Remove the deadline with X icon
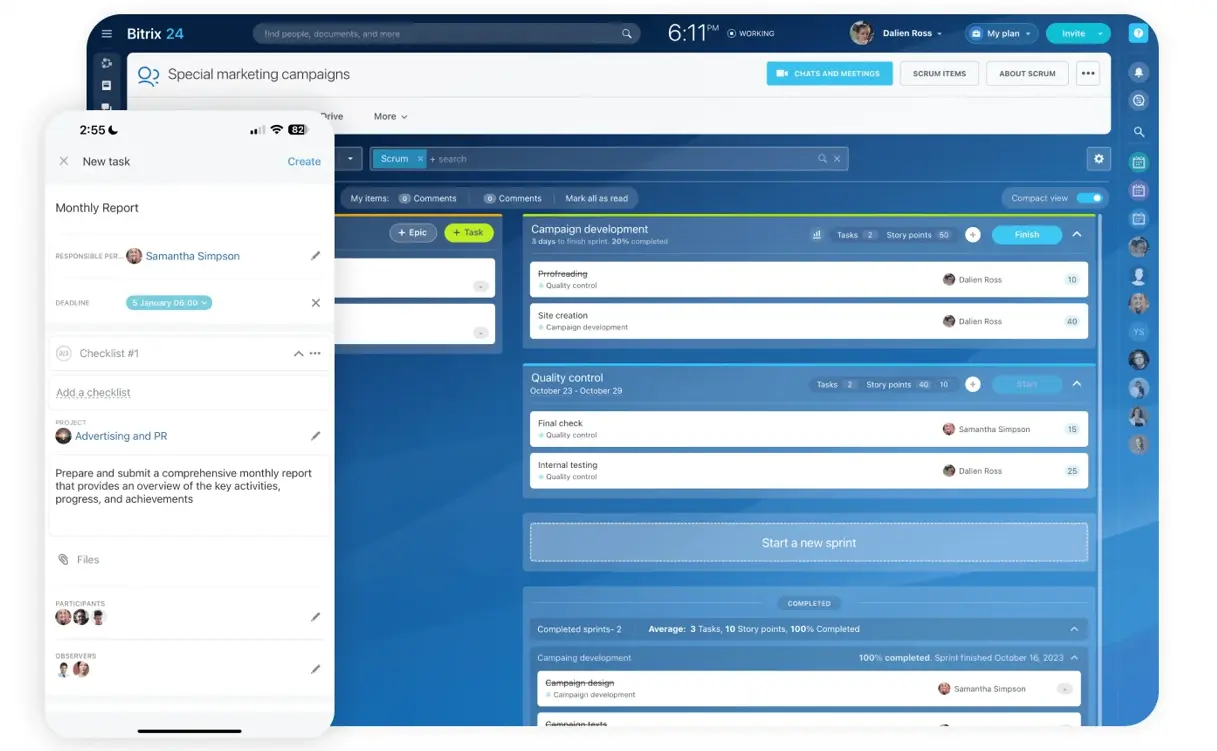The image size is (1217, 751). click(x=315, y=303)
